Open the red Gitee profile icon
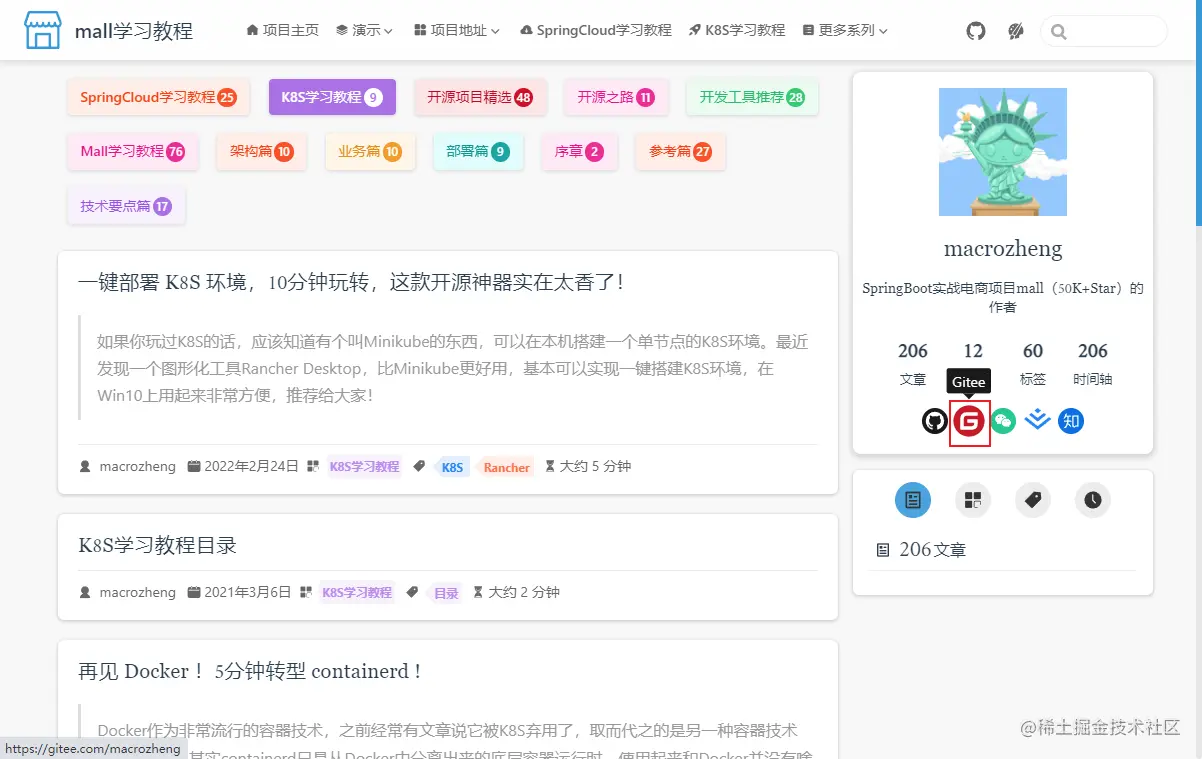 click(x=968, y=421)
